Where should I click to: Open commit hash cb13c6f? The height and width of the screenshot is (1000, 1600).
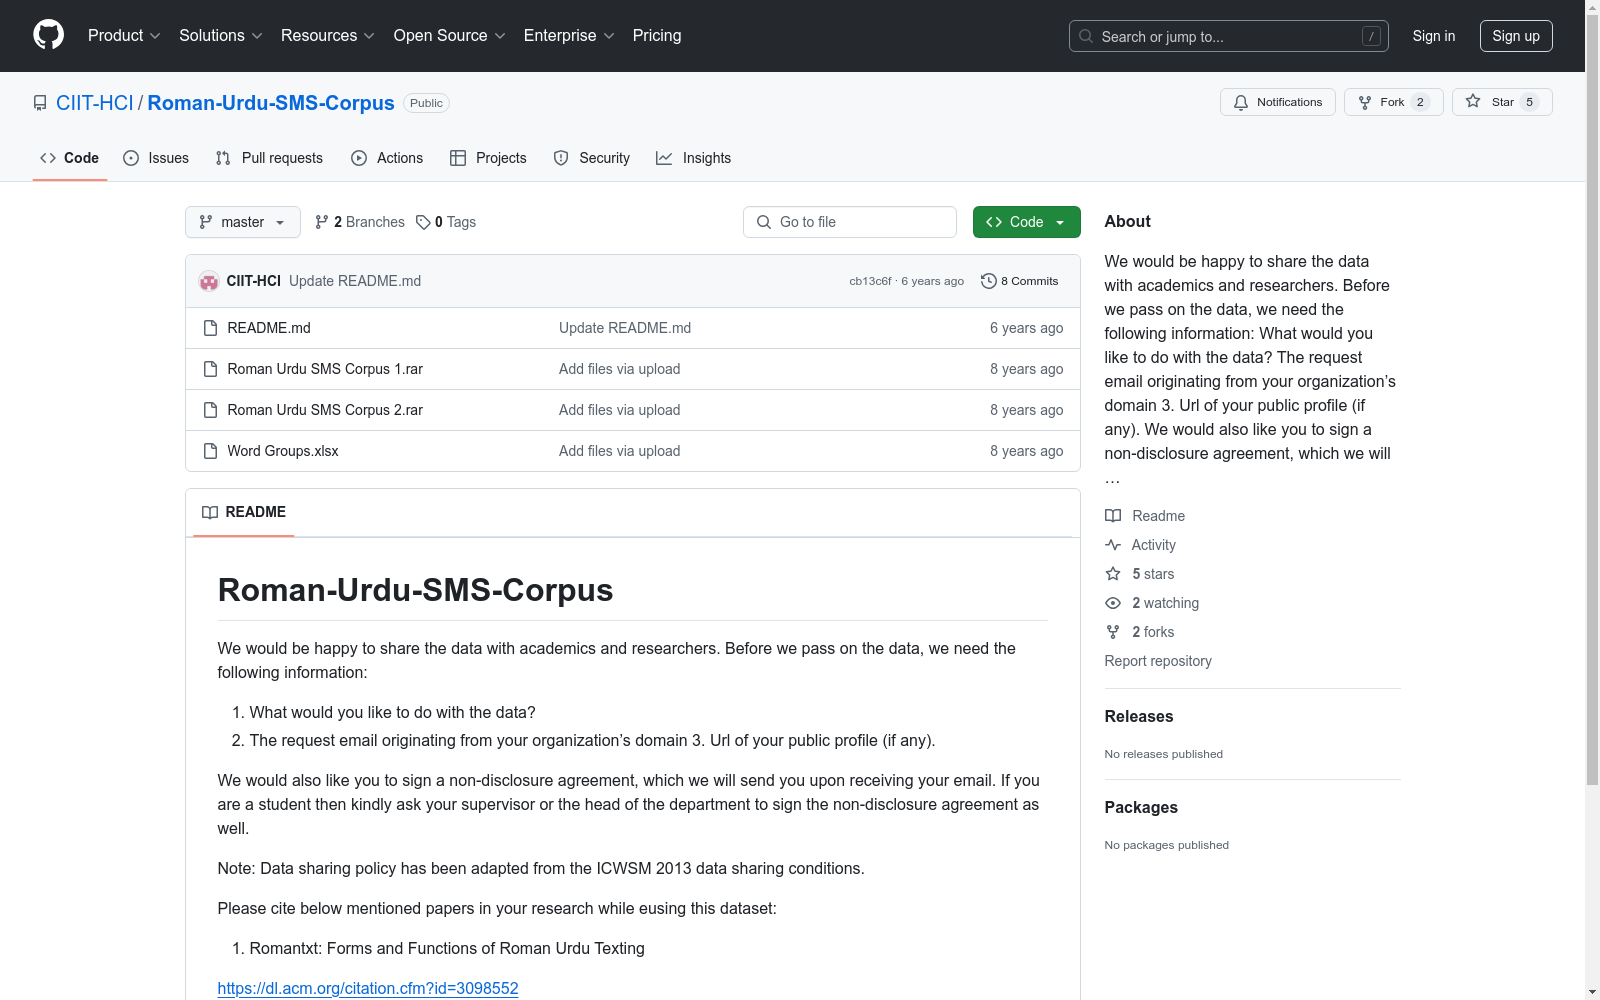tap(870, 281)
